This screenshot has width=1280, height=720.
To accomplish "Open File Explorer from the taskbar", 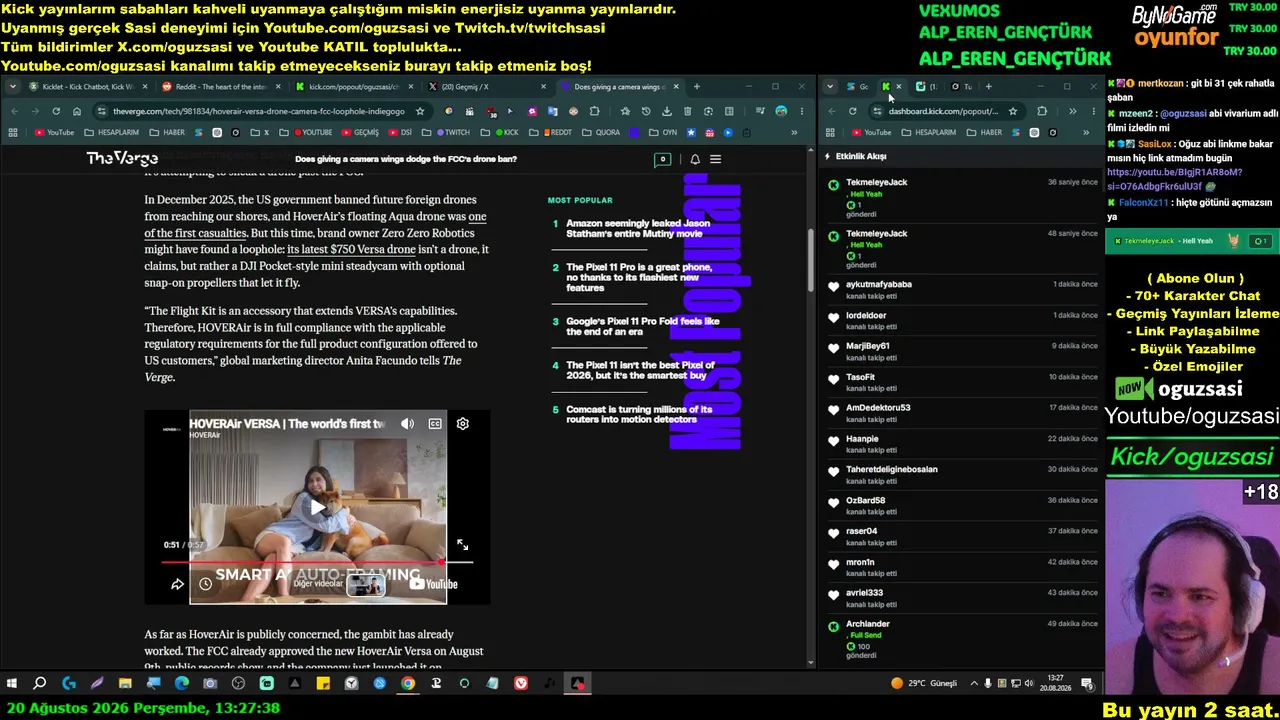I will point(125,684).
